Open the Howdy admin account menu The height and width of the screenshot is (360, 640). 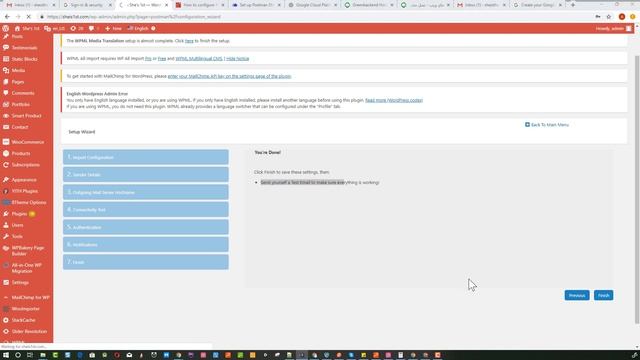coord(613,29)
